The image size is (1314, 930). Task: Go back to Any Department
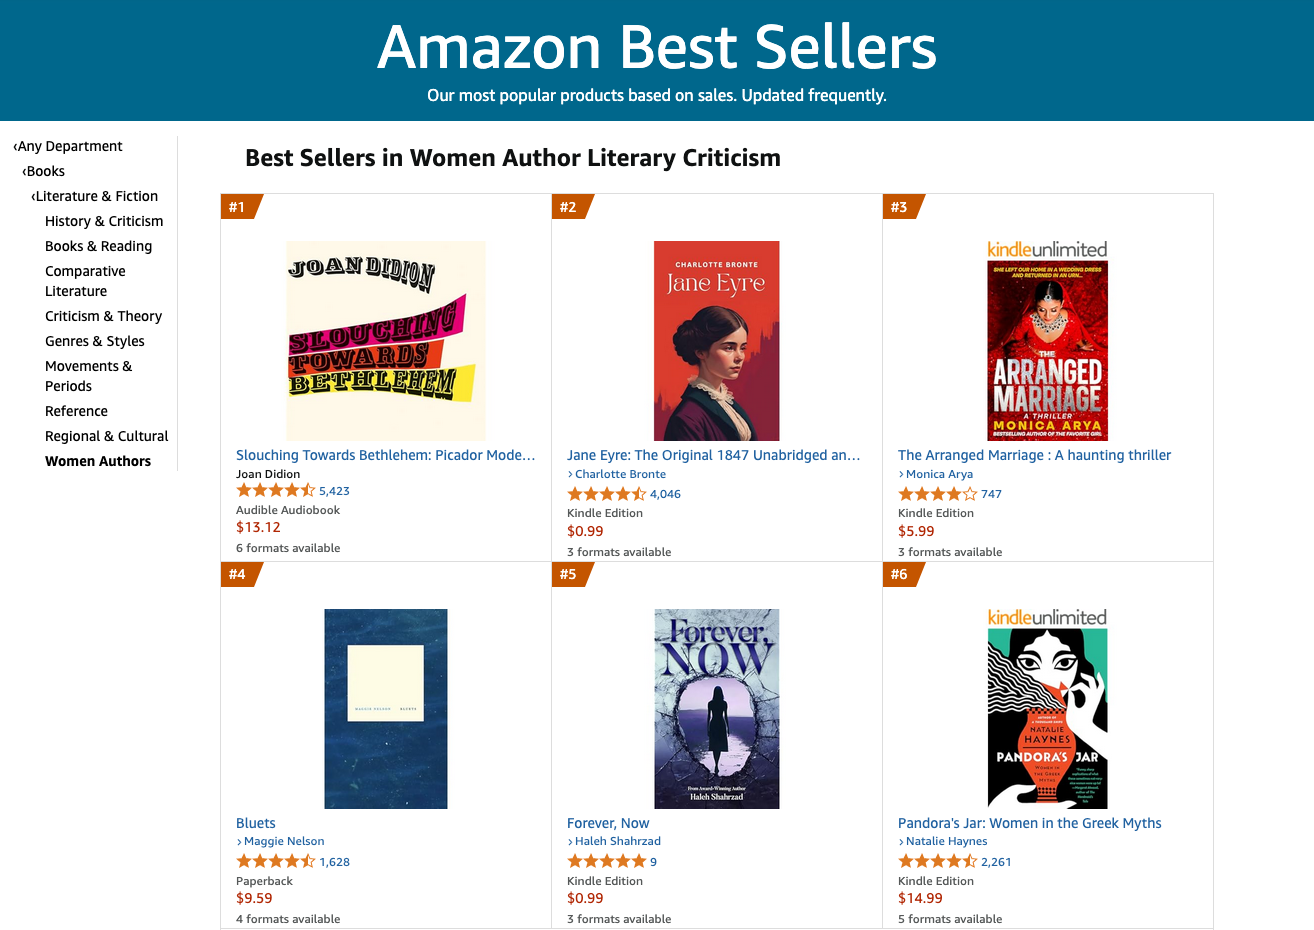tap(70, 146)
